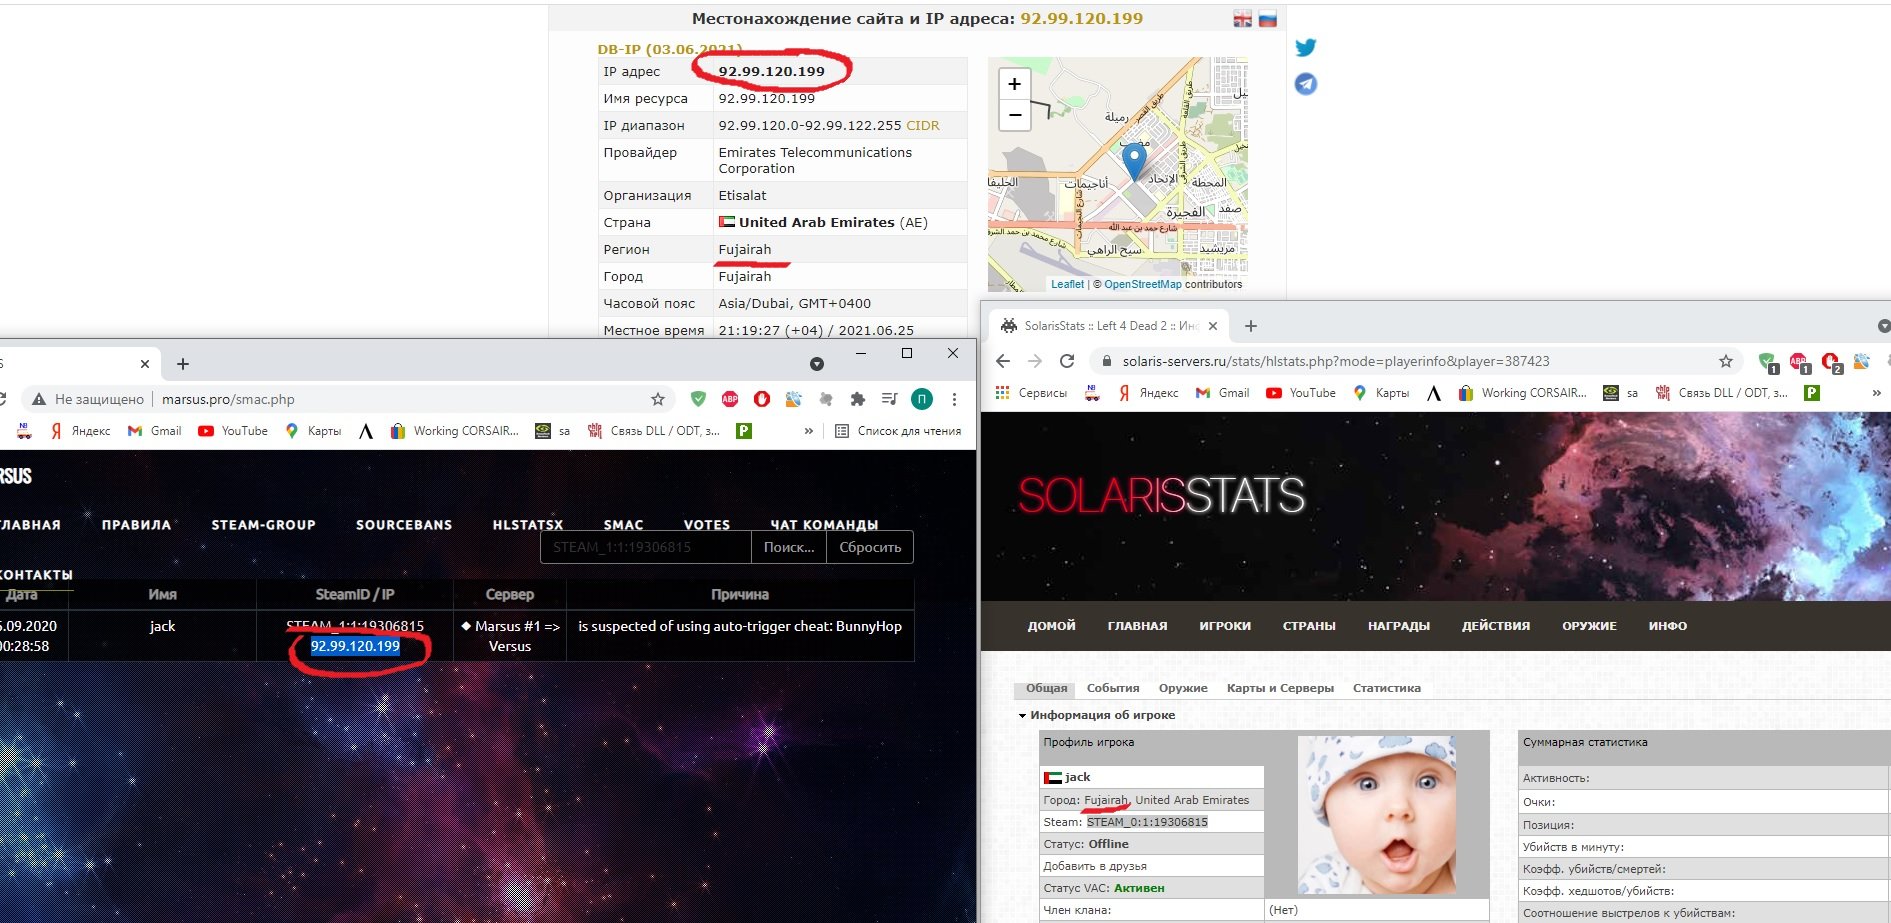Open СТРАНЫ in SolarisStats navigation
Image resolution: width=1891 pixels, height=923 pixels.
[1309, 626]
